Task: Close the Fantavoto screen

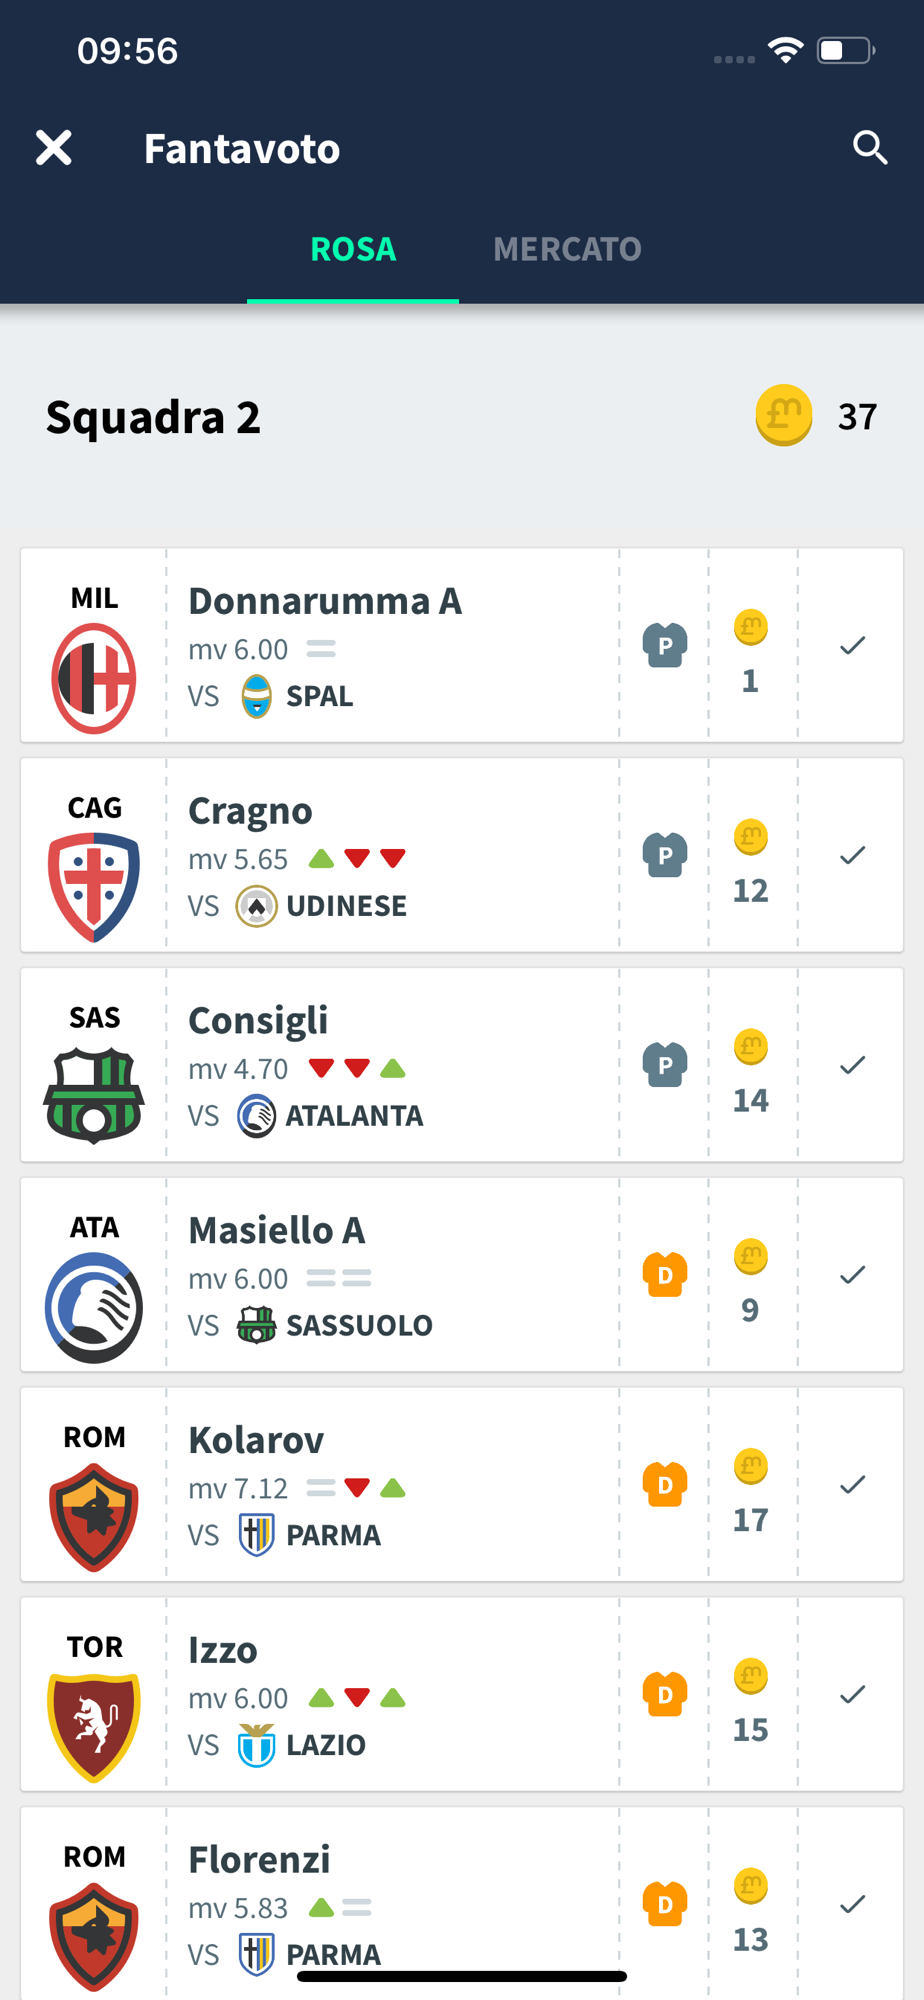Action: point(54,148)
